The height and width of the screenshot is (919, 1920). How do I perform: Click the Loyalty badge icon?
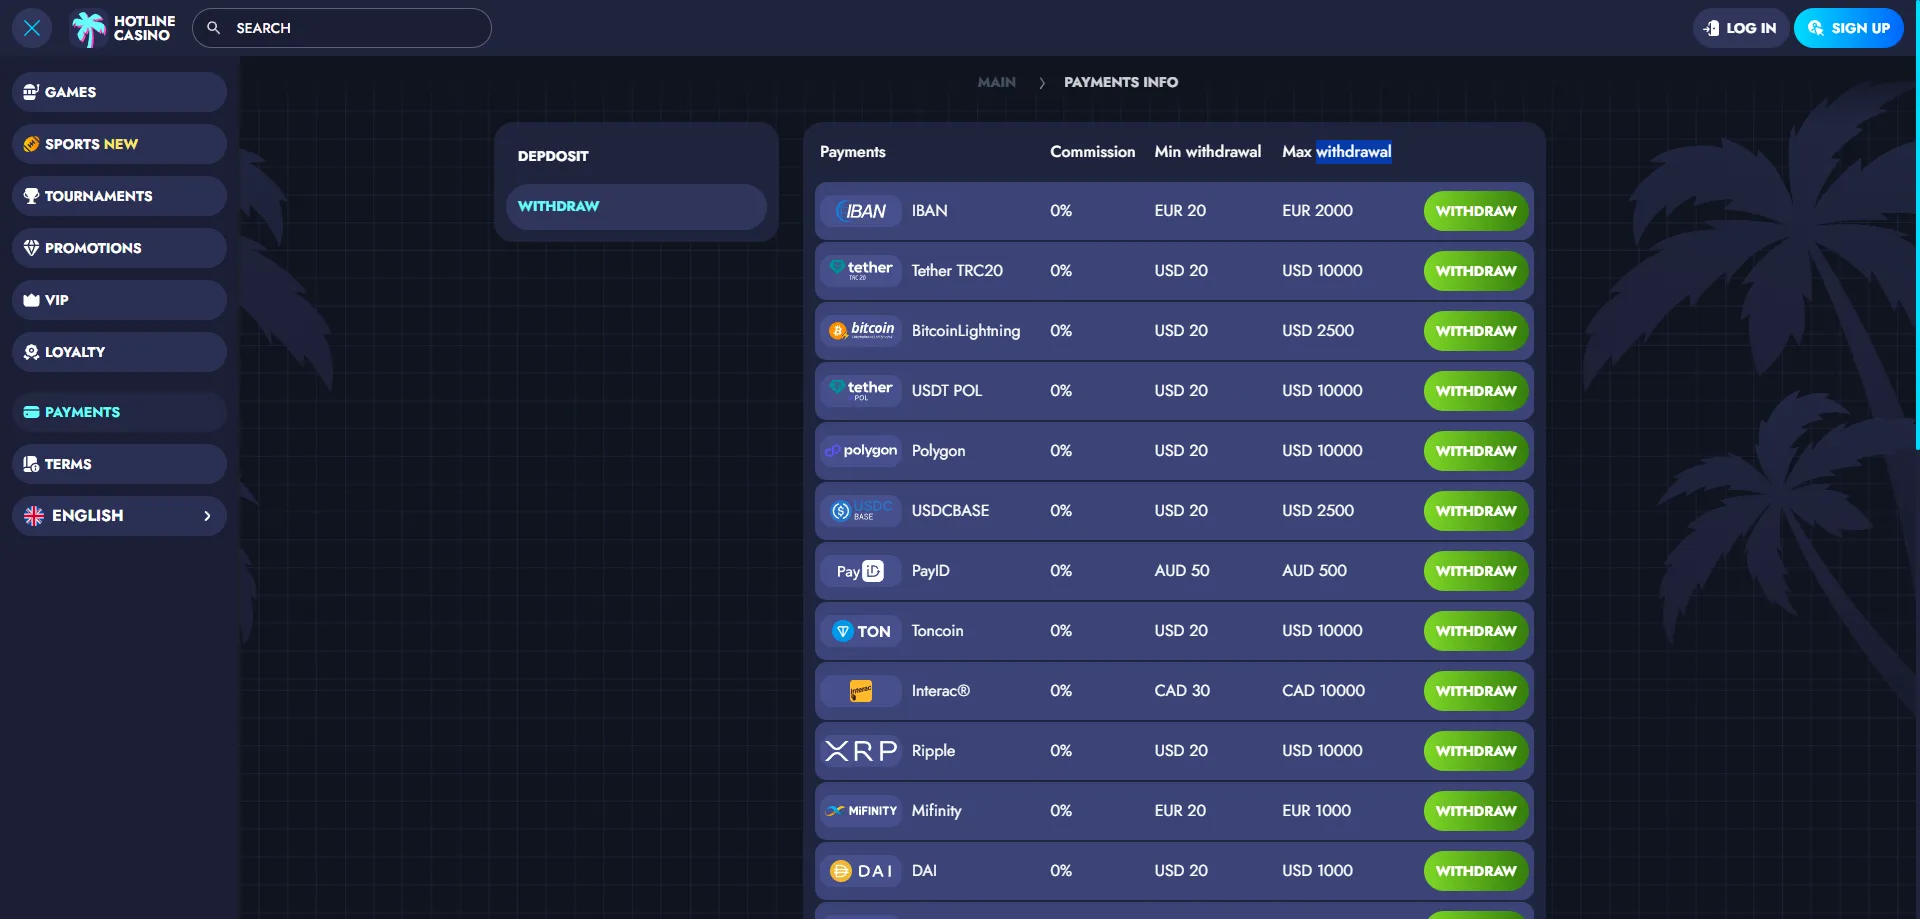point(31,352)
